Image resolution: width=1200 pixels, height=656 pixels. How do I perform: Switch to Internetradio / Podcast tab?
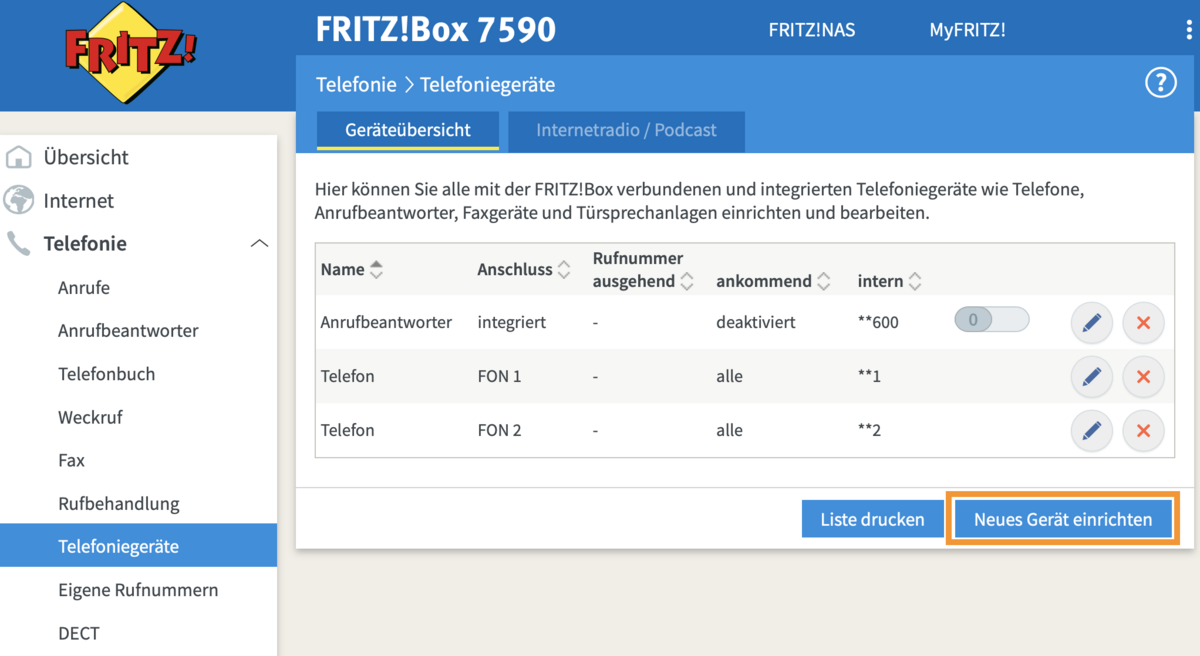tap(626, 130)
